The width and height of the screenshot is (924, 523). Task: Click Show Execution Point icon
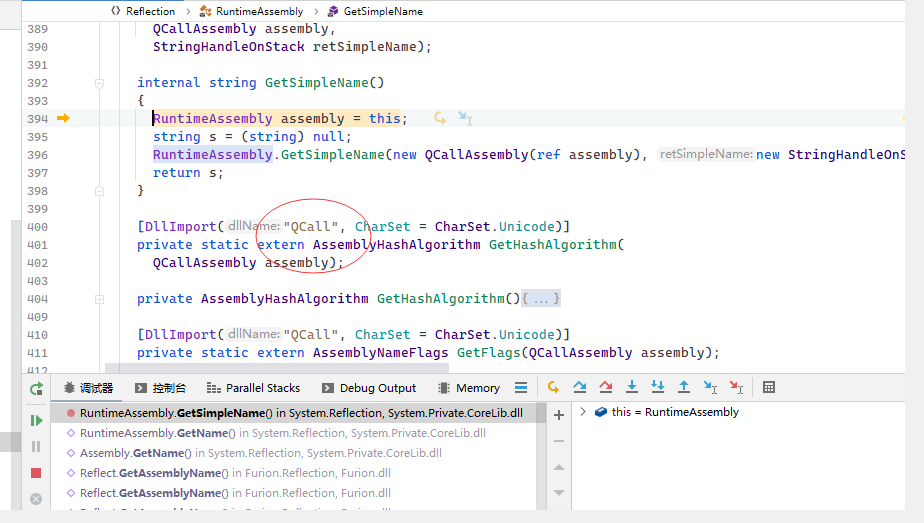(x=553, y=388)
